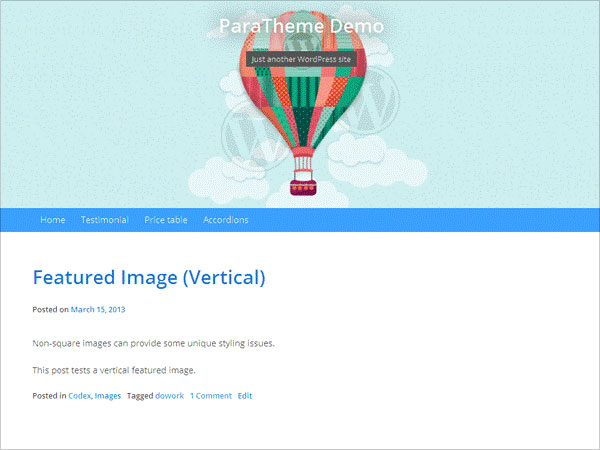Open the ParaTheme Demo site title
Screen dimensions: 600x450
301,26
